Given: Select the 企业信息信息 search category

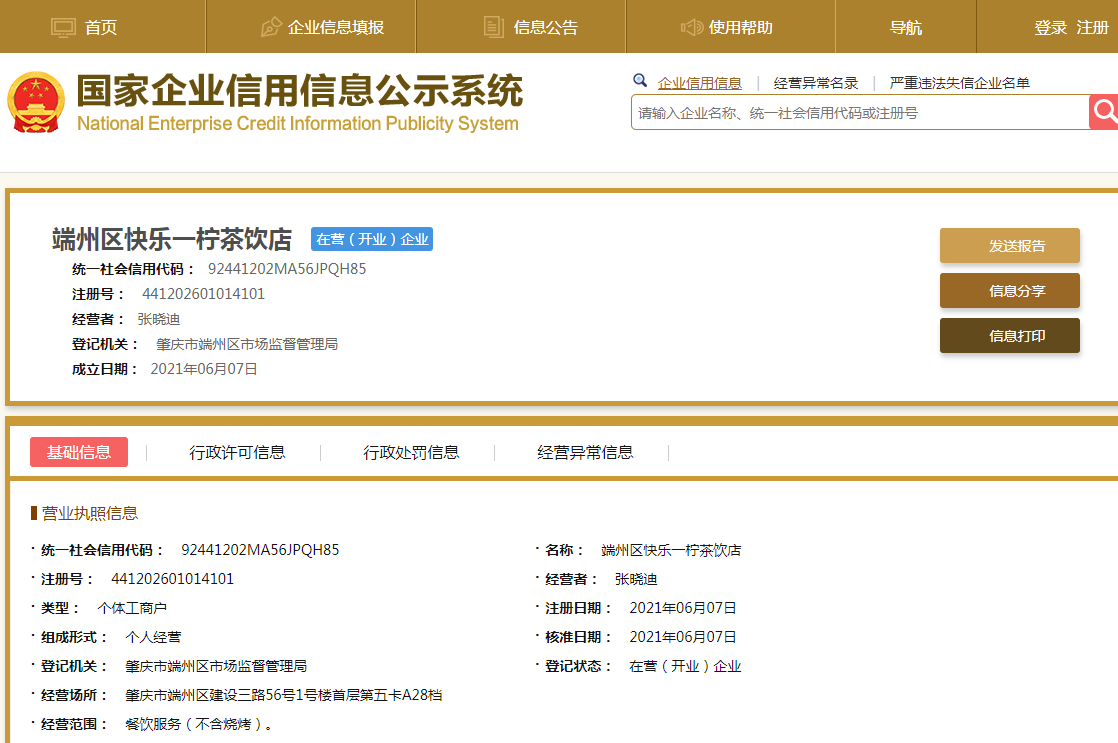Looking at the screenshot, I should point(699,83).
